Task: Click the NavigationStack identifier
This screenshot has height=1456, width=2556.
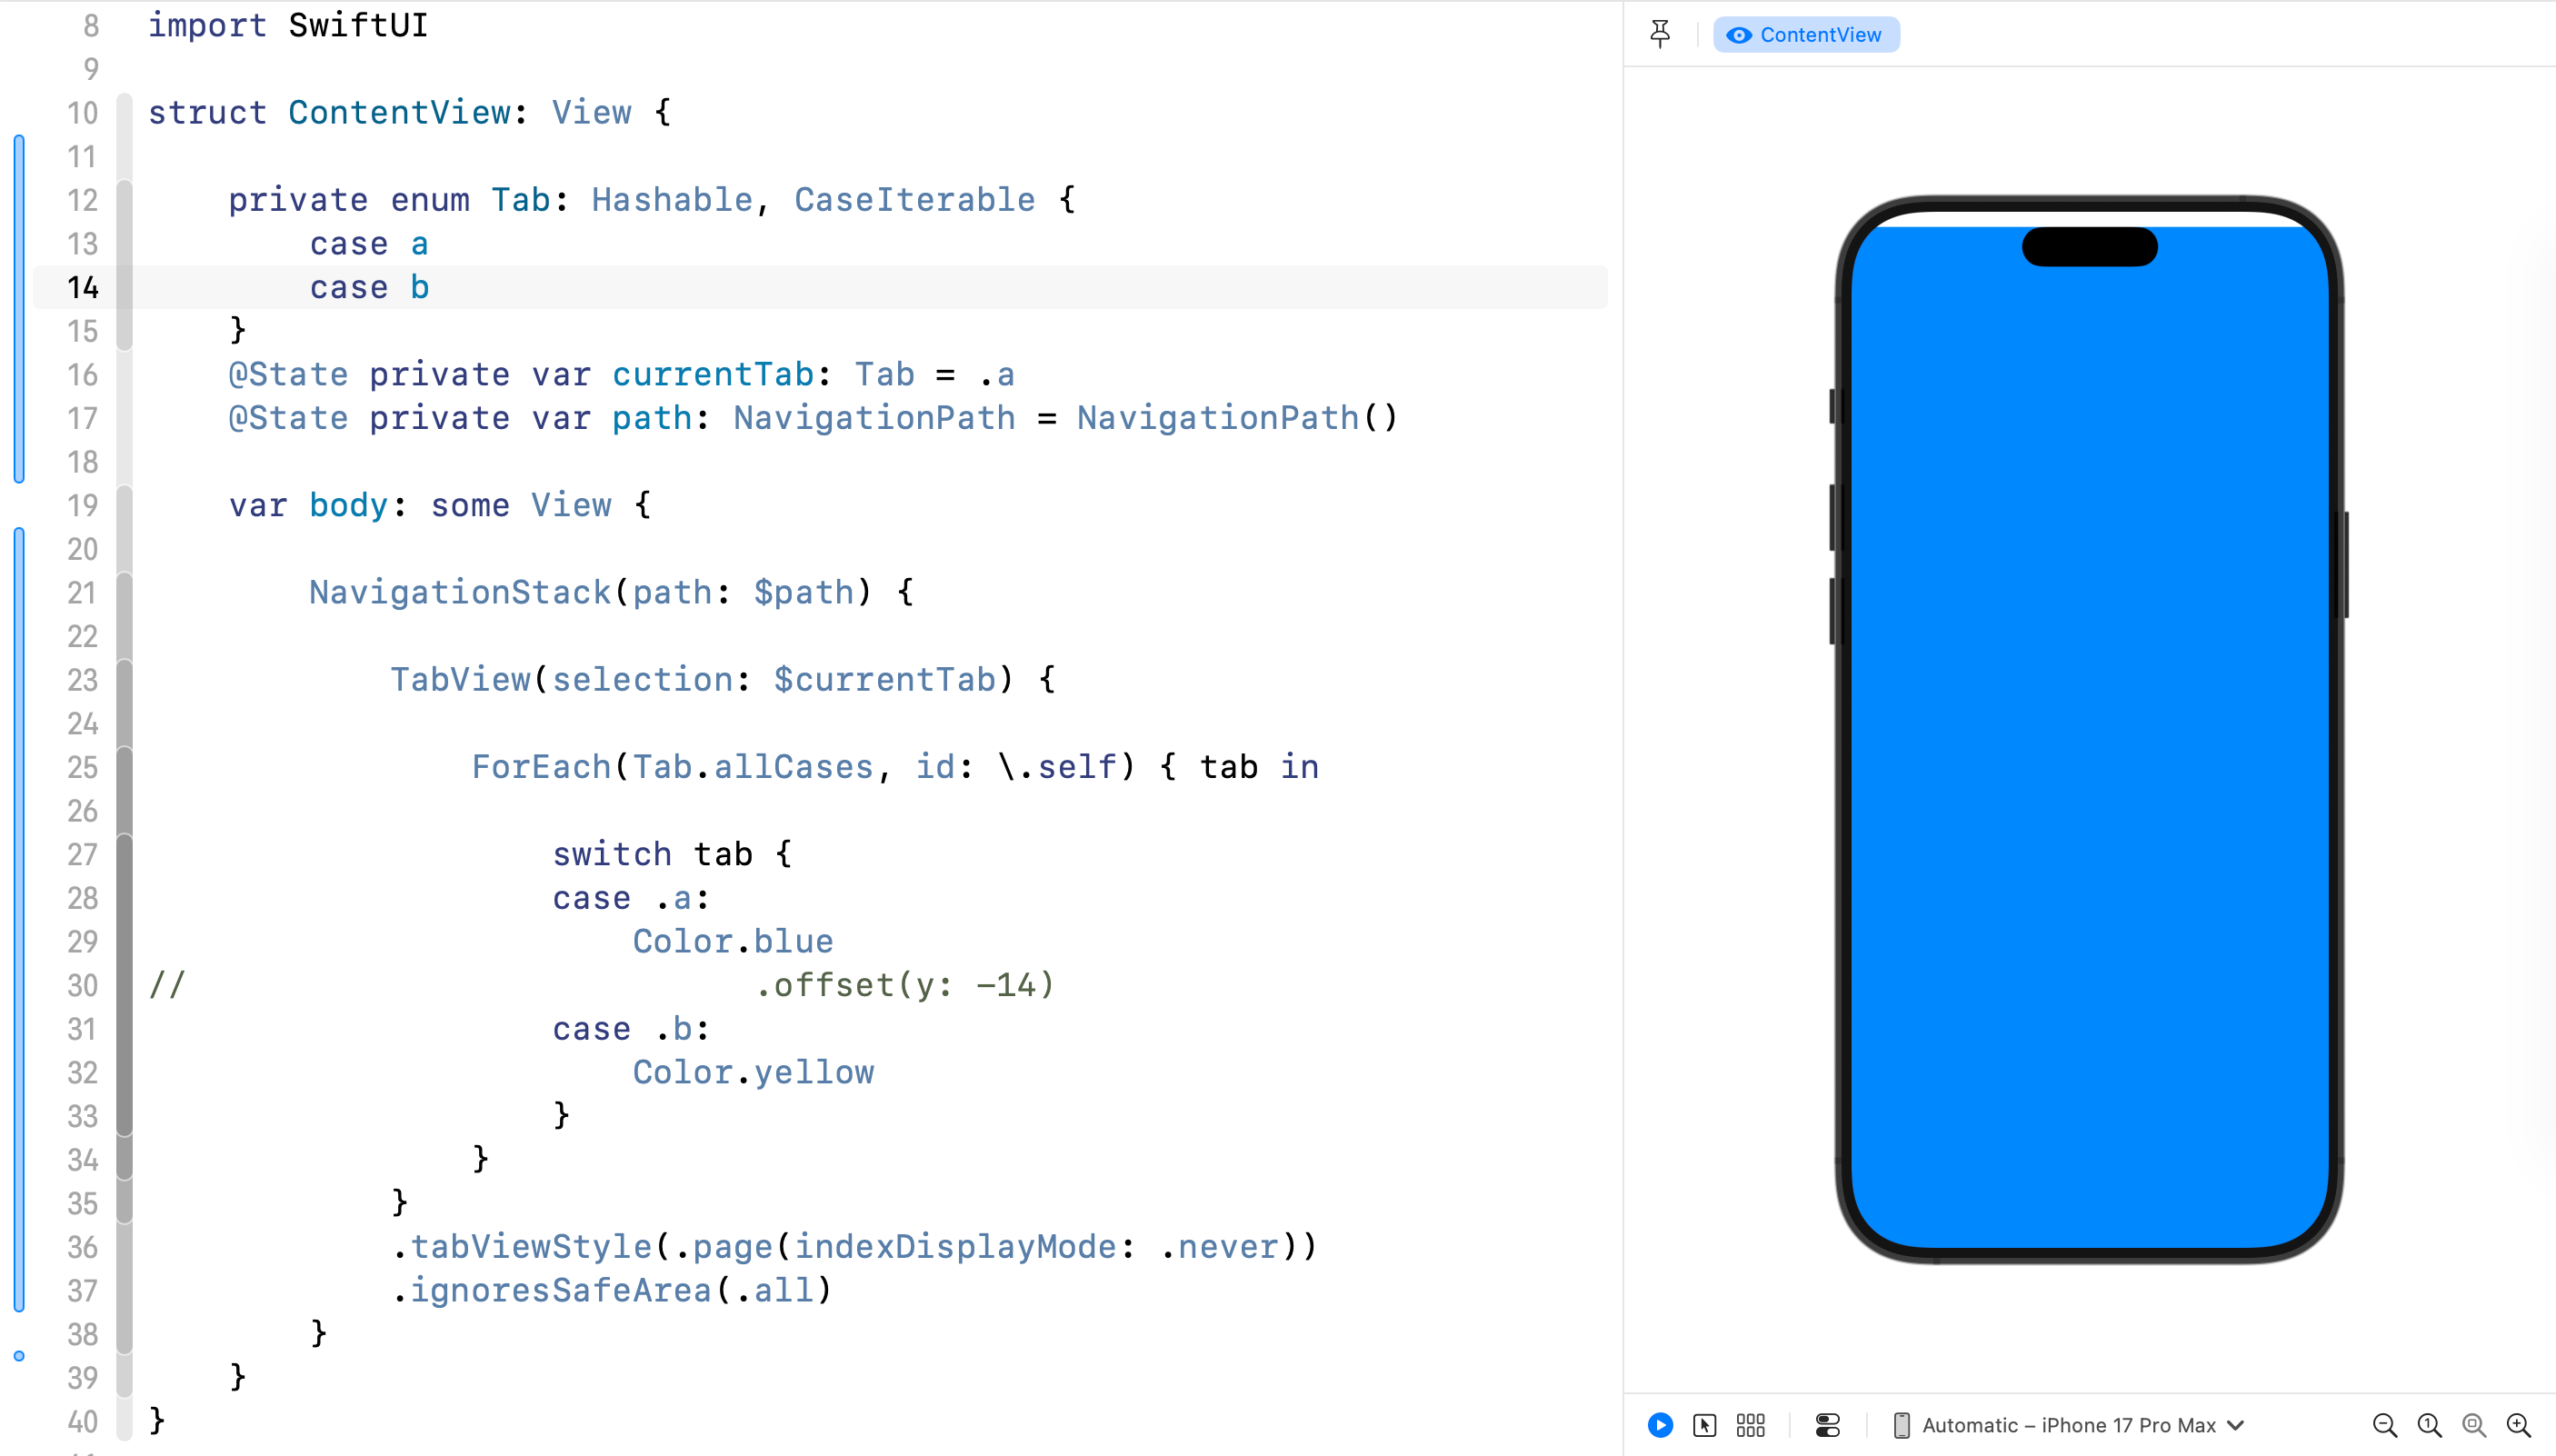Action: point(460,593)
